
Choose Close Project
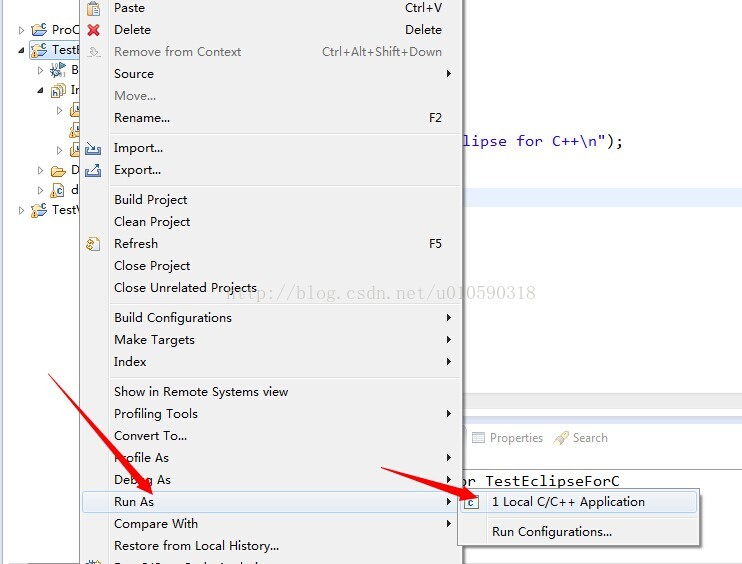(271, 266)
